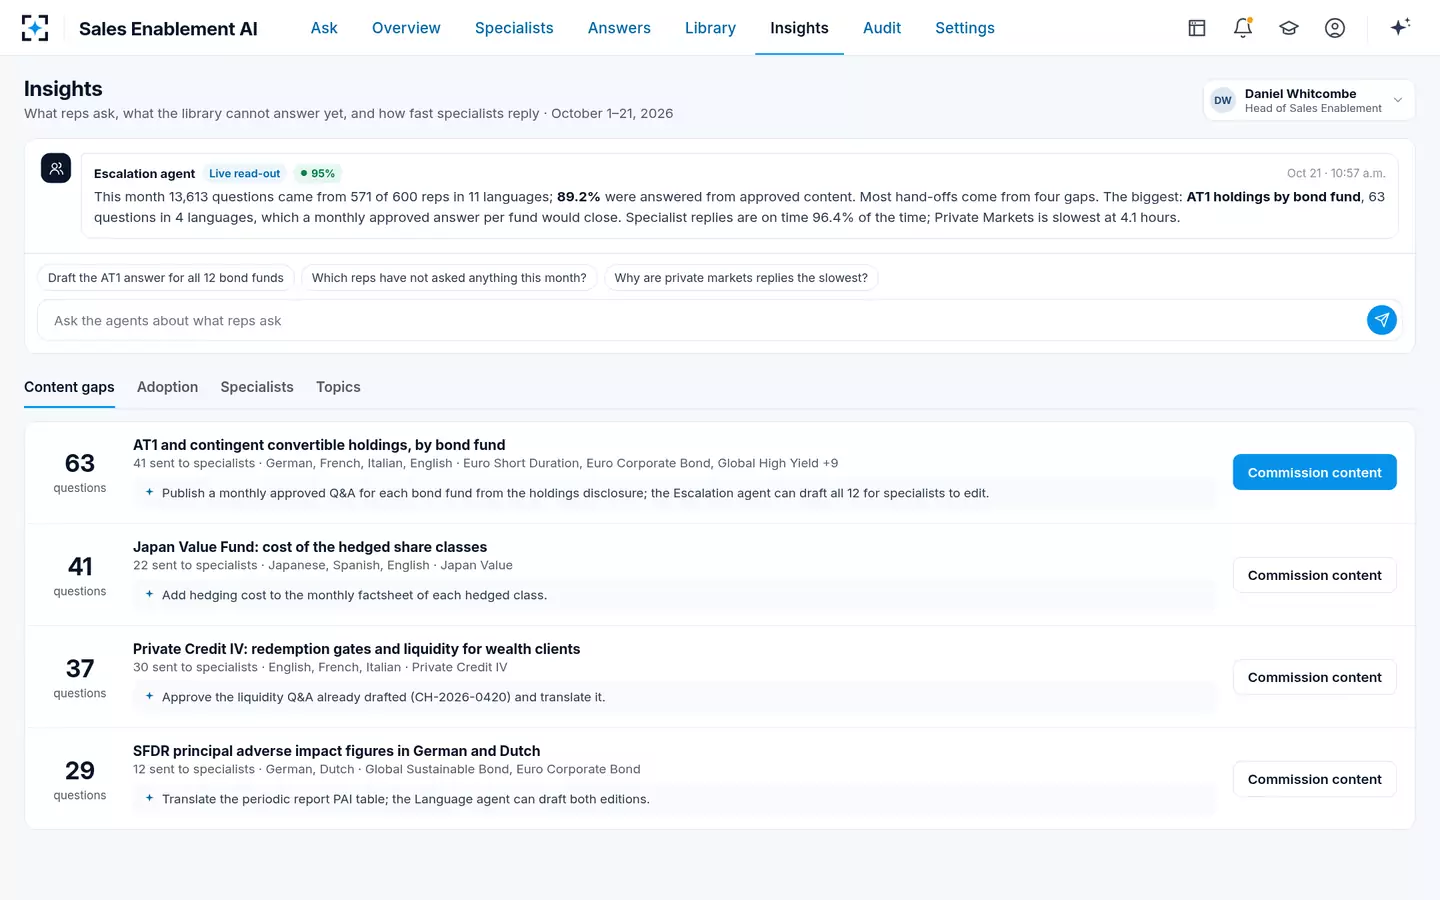Choose 'Which reps have not asked' suggestion
This screenshot has height=900, width=1440.
point(449,278)
